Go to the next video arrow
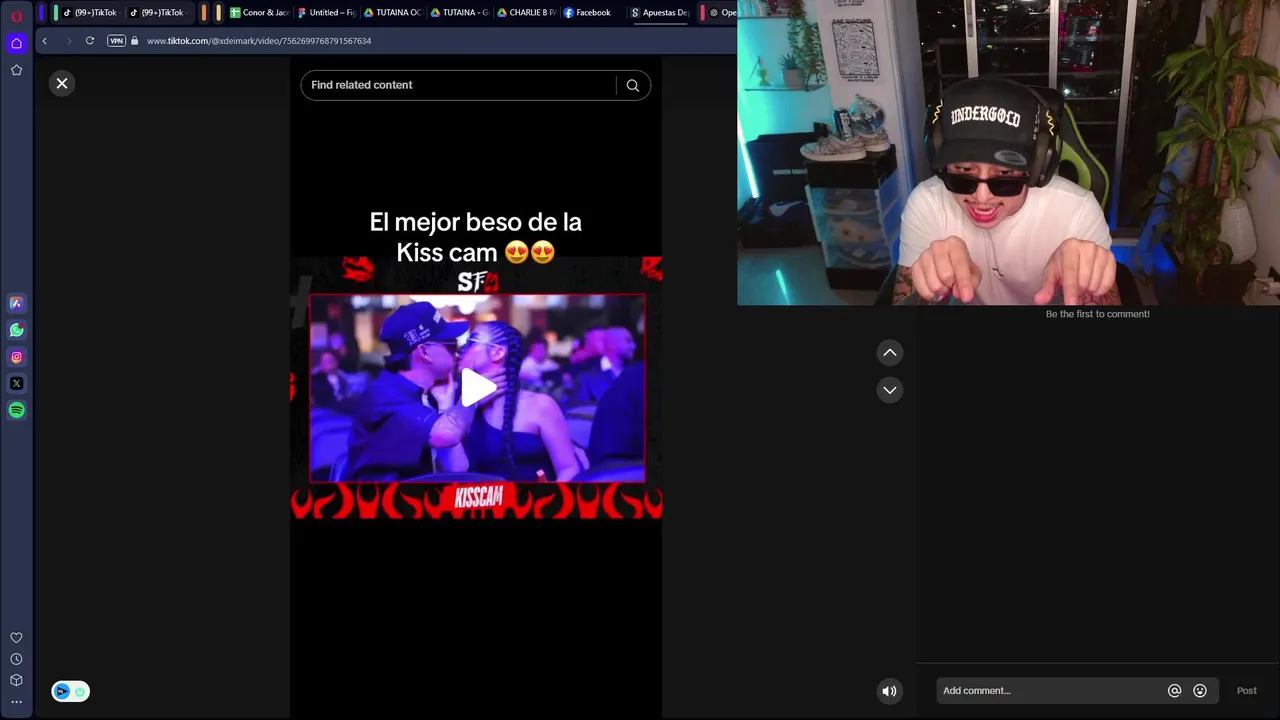 890,390
